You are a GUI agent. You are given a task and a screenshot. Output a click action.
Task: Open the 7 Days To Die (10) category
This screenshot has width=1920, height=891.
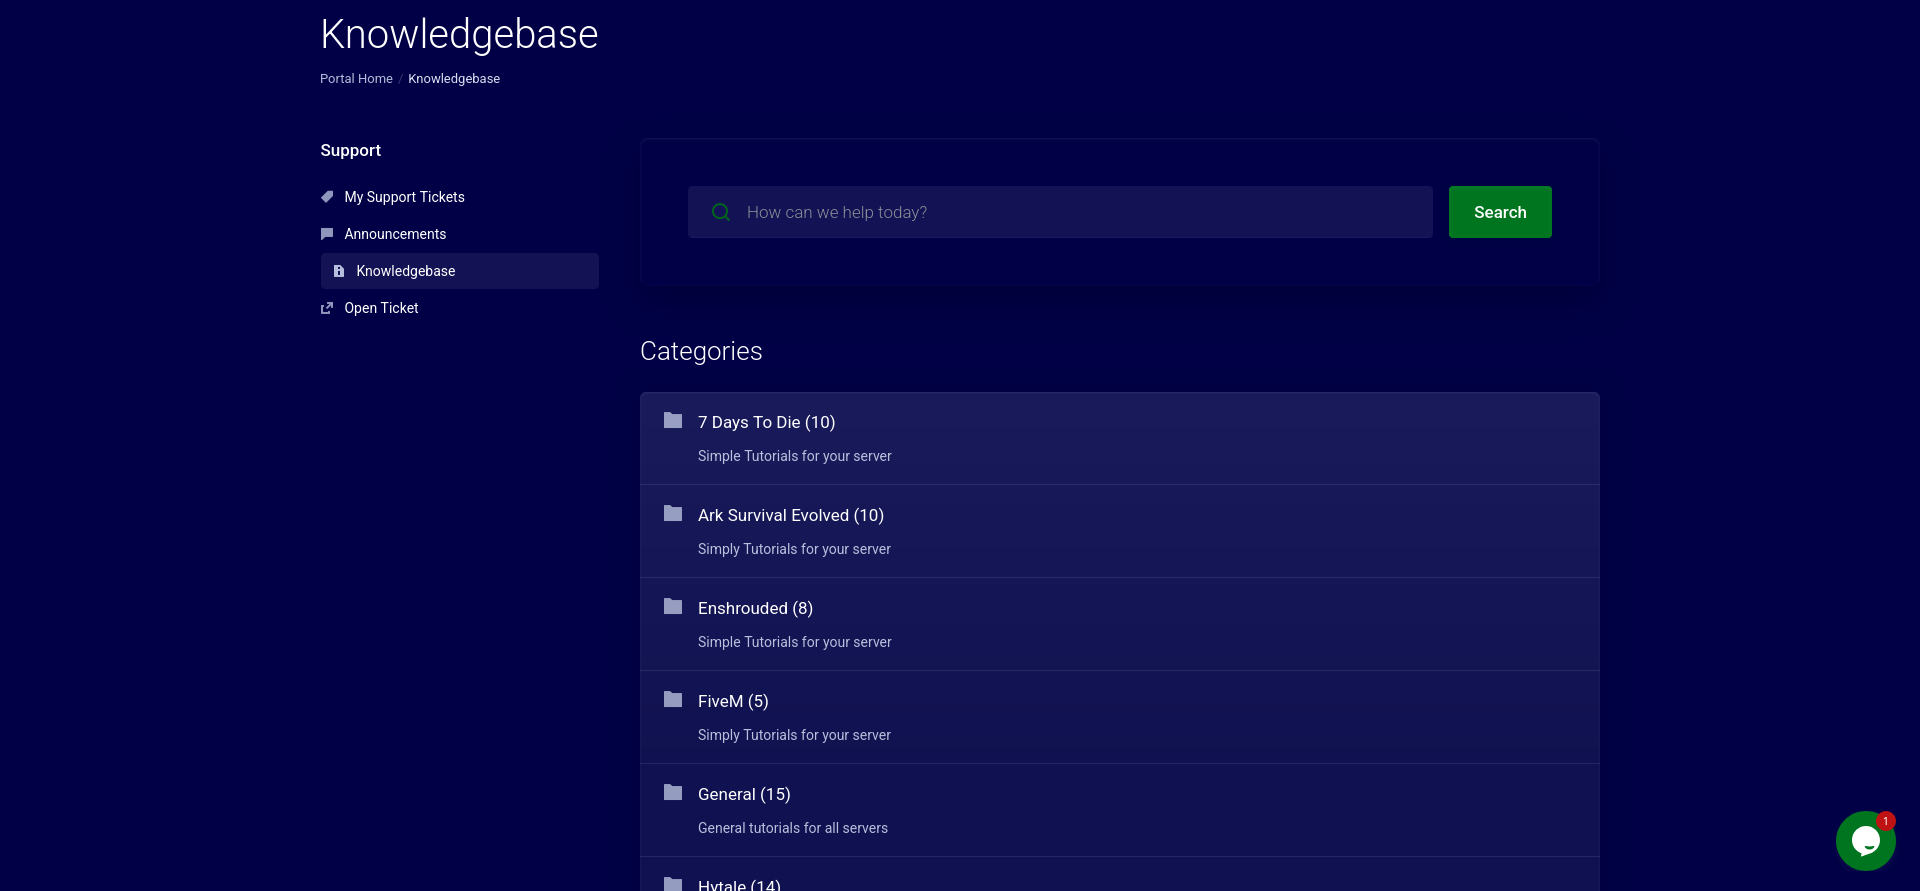point(766,422)
